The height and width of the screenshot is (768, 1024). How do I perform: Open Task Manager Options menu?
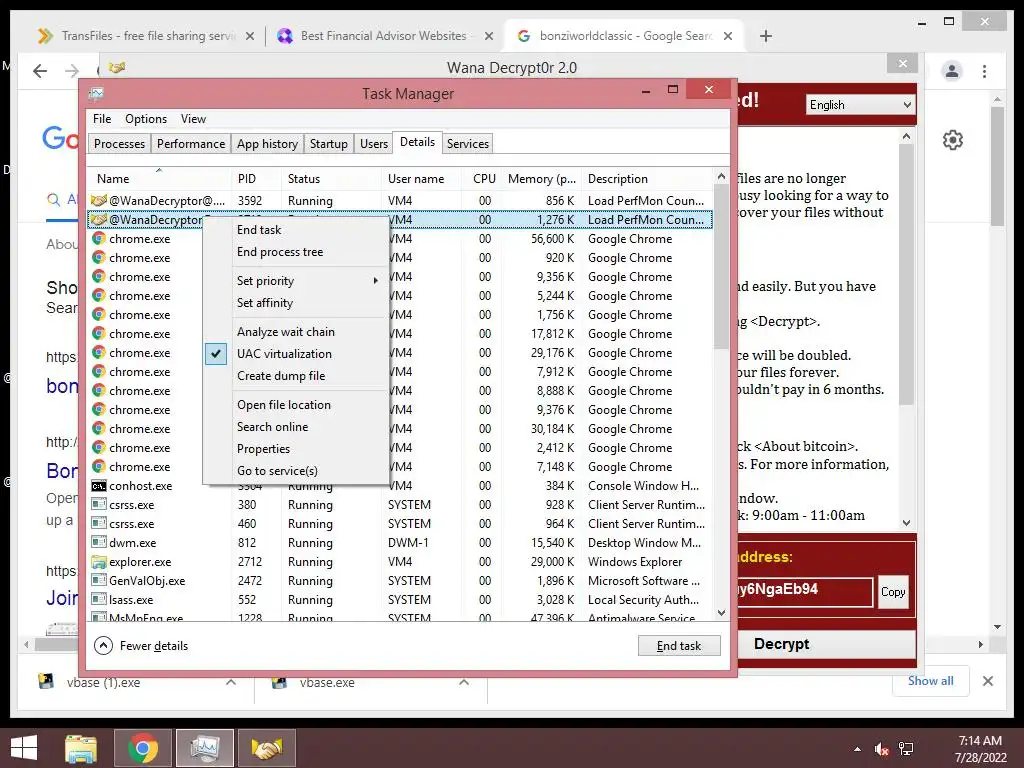pos(146,119)
